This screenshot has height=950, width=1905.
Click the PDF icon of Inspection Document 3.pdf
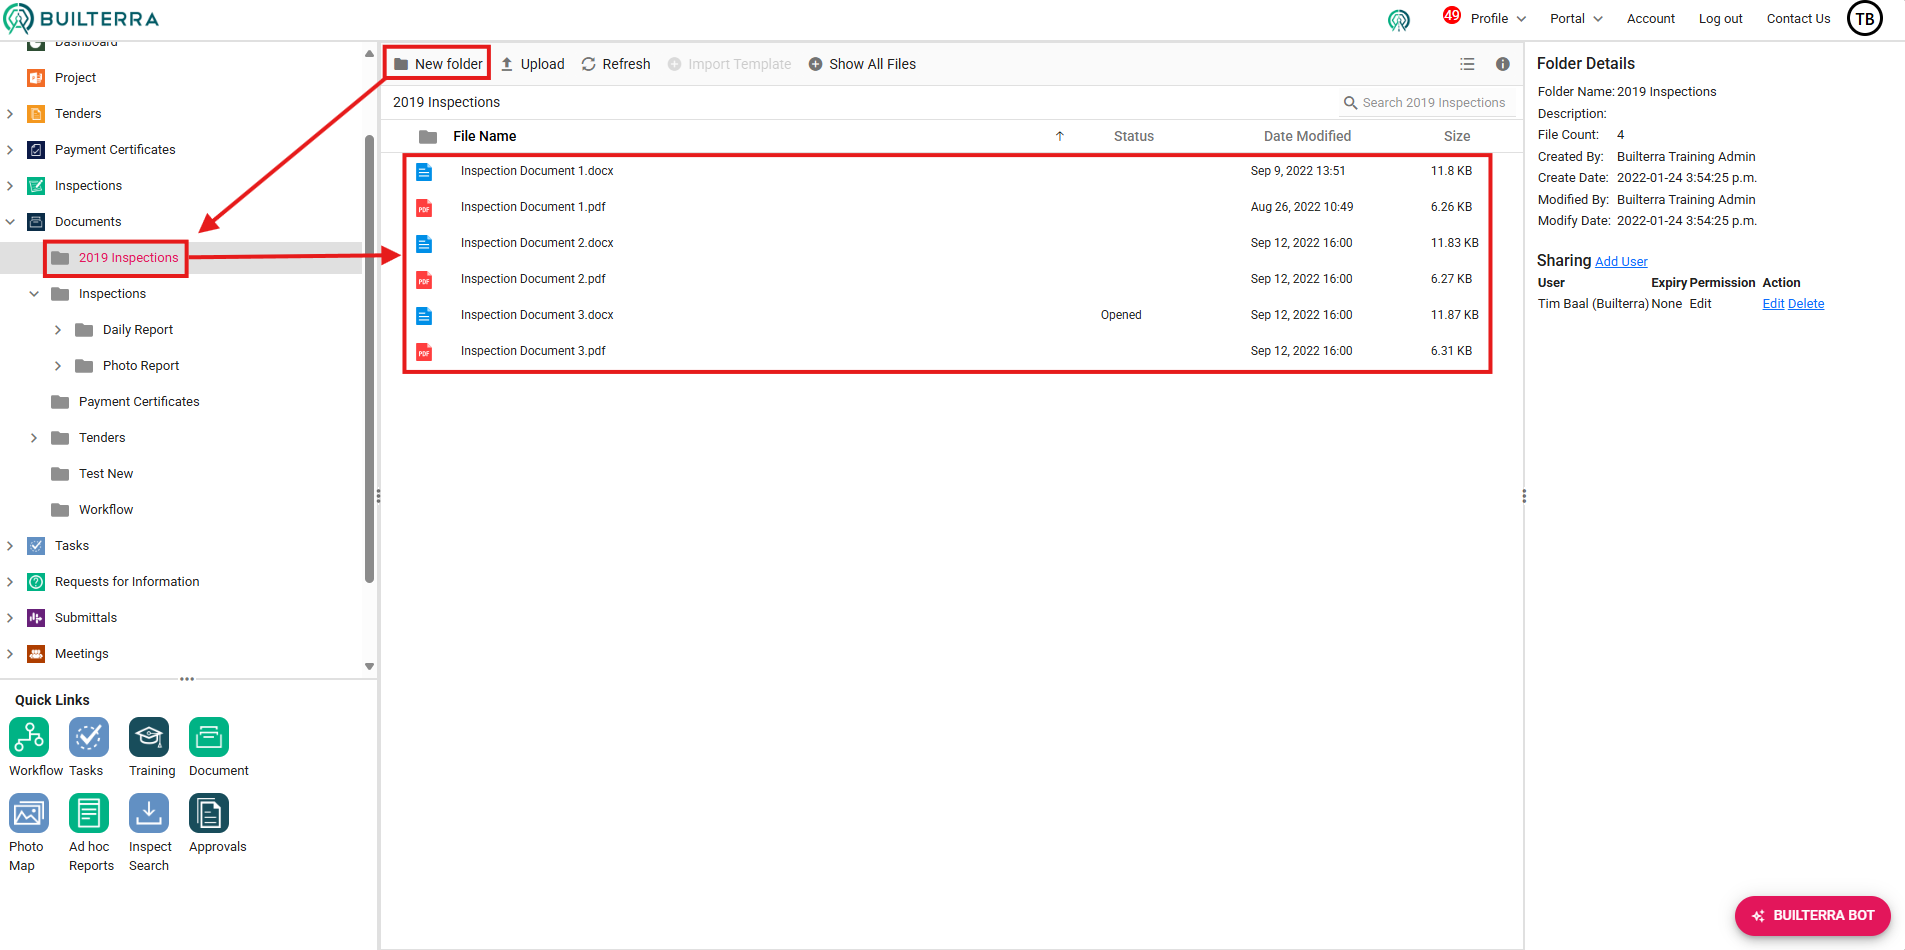coord(424,352)
